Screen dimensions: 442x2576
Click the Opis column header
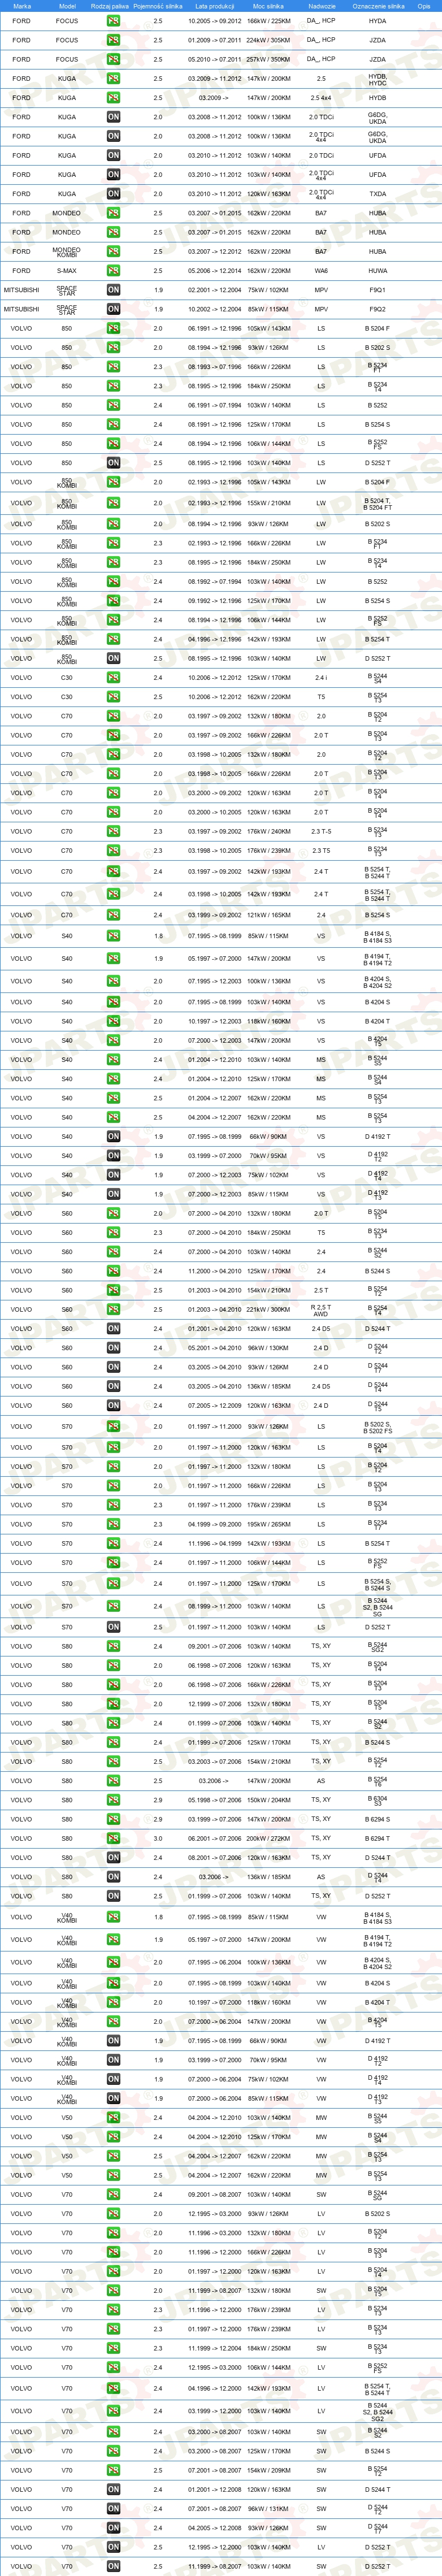pos(424,6)
